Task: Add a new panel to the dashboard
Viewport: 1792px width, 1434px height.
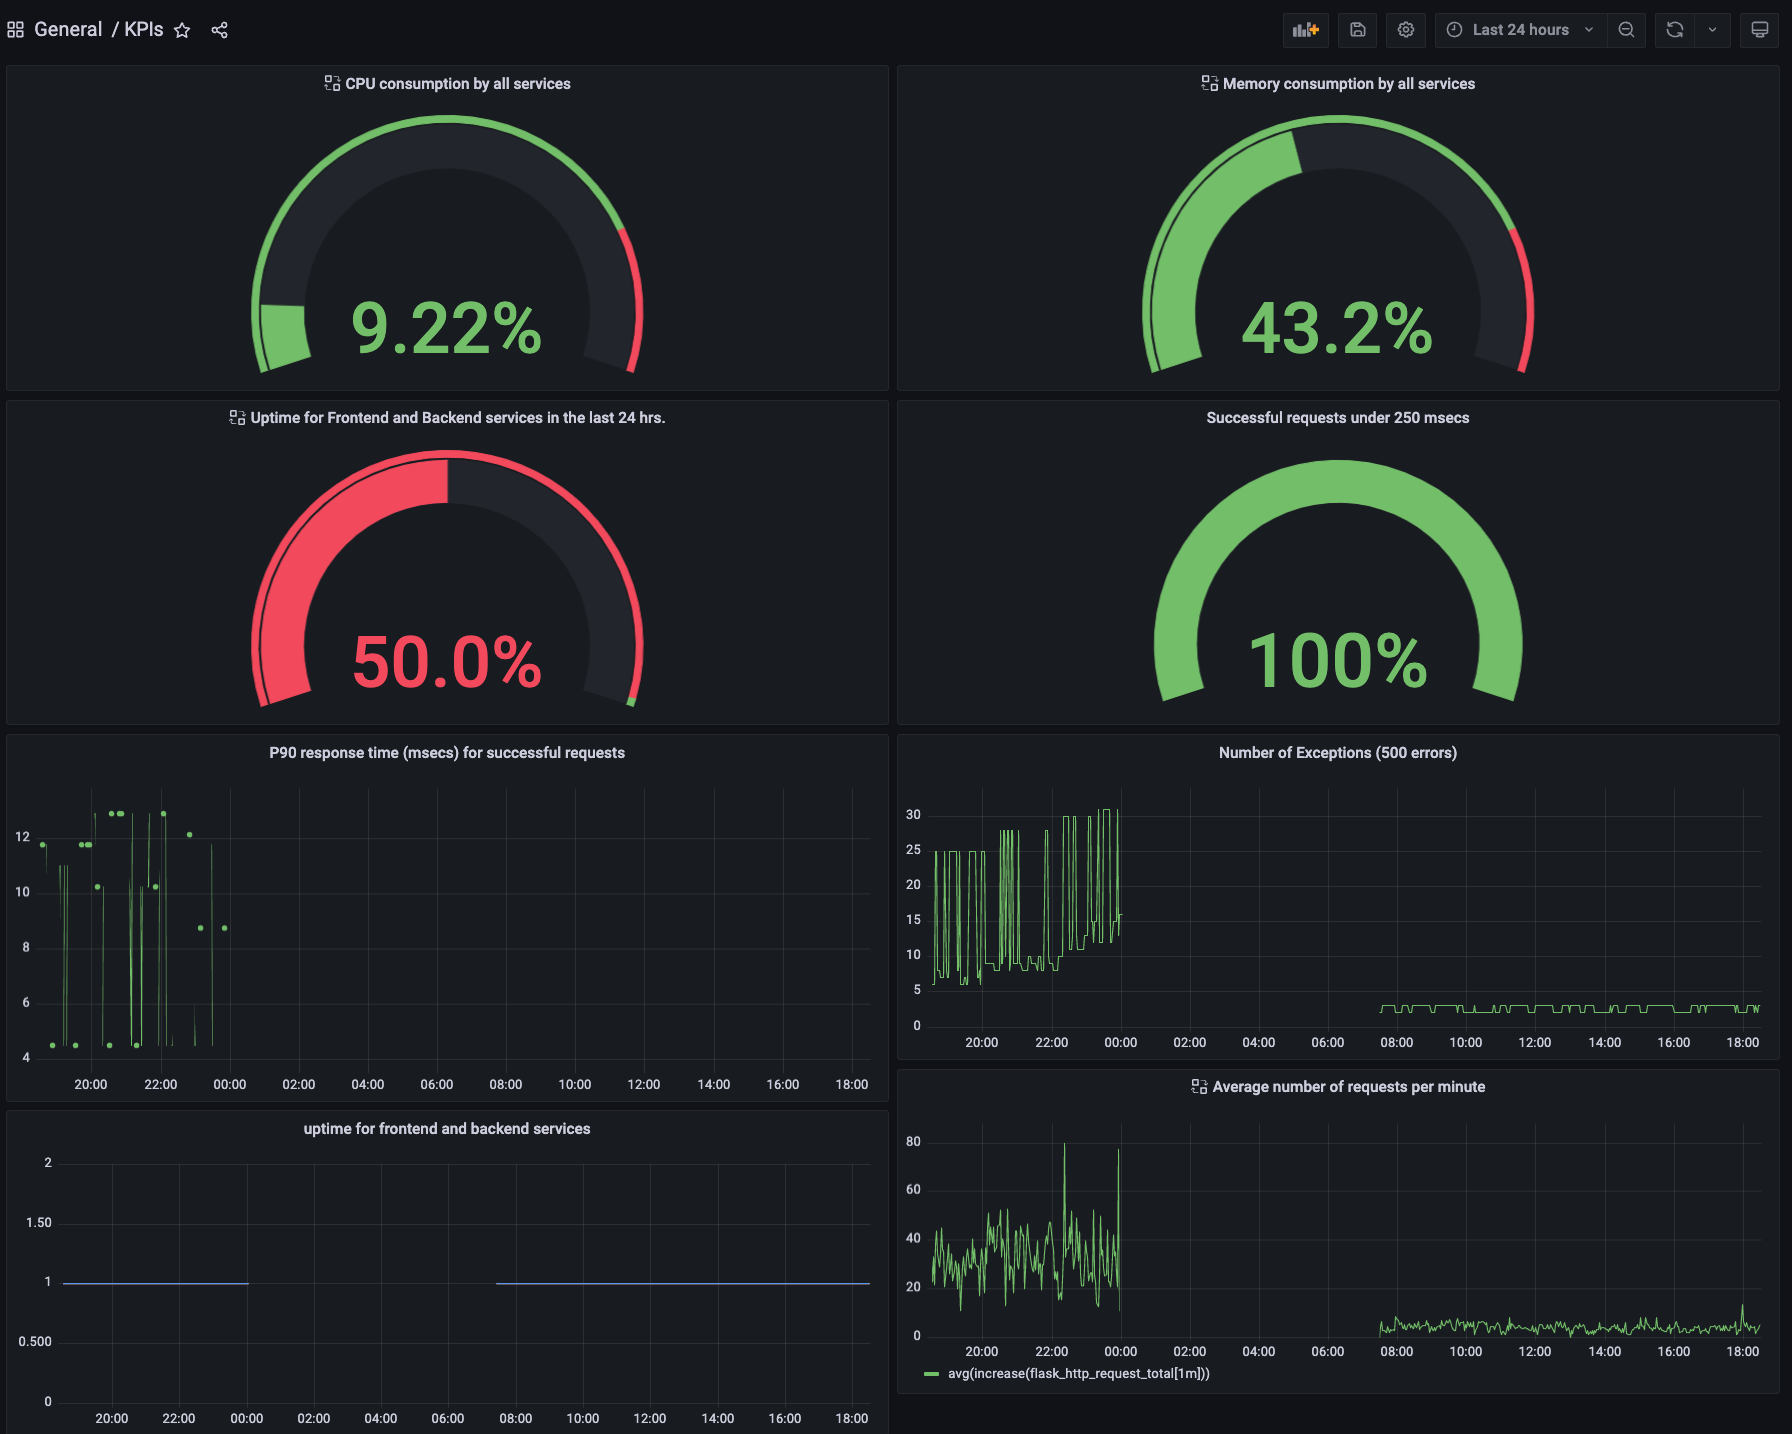Action: pyautogui.click(x=1306, y=30)
